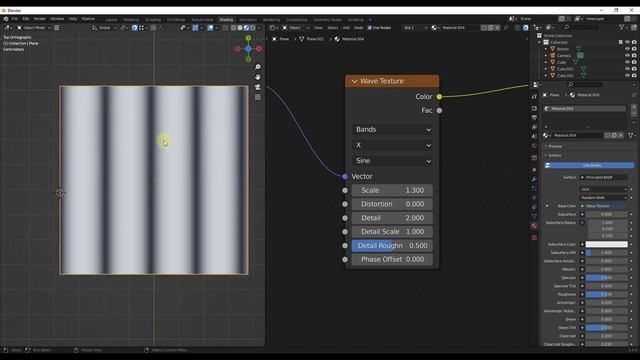640x360 pixels.
Task: Open the Render menu
Action: 40,19
